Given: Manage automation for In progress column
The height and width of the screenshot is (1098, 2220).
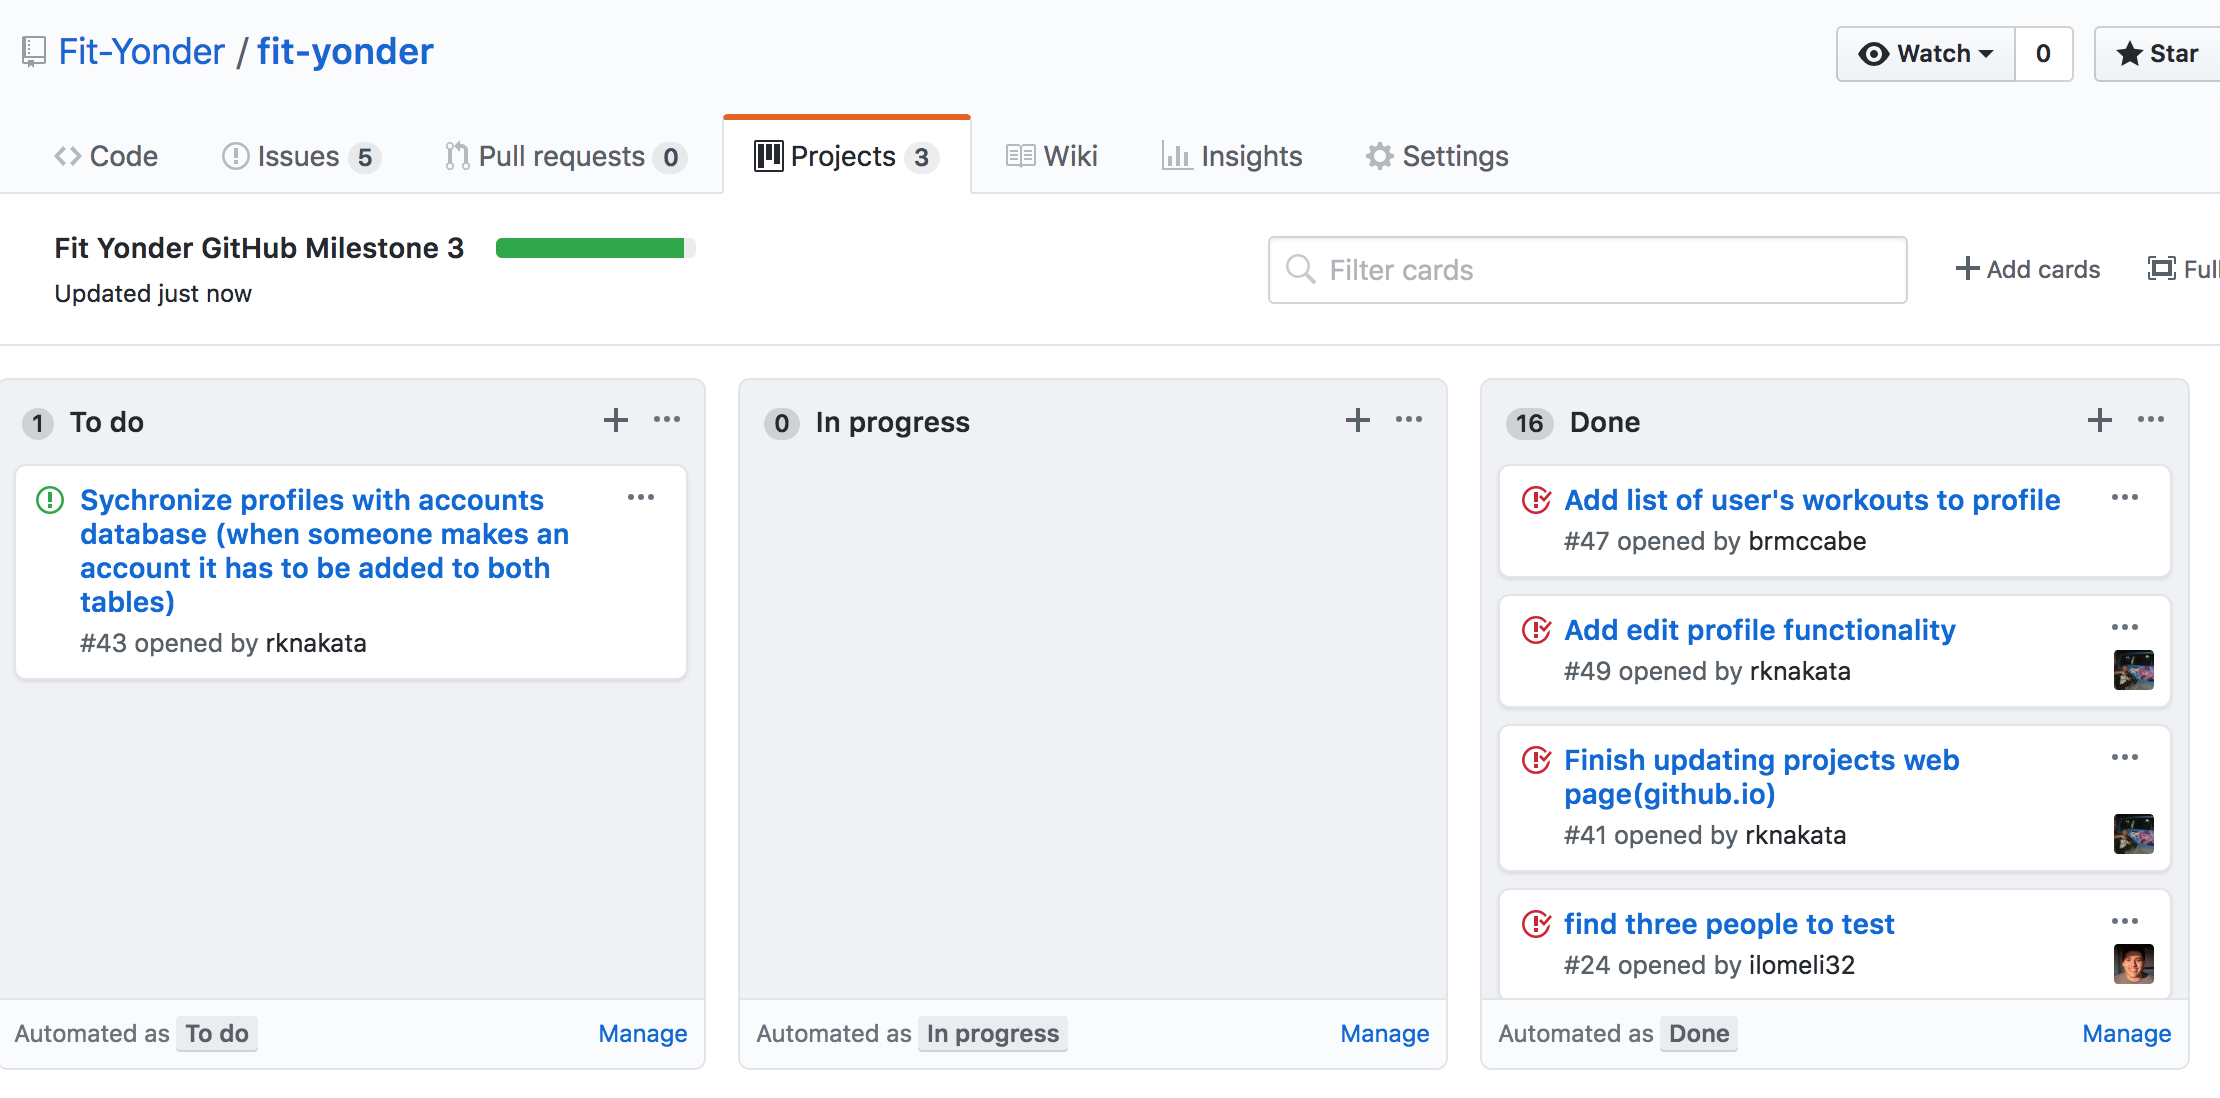Looking at the screenshot, I should coord(1385,1033).
